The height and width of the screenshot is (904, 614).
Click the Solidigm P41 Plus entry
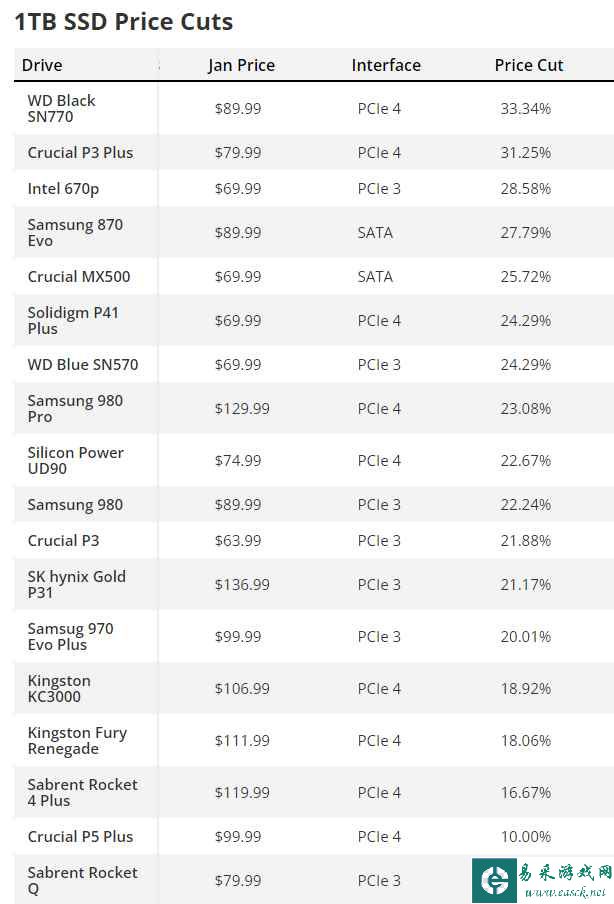click(73, 320)
